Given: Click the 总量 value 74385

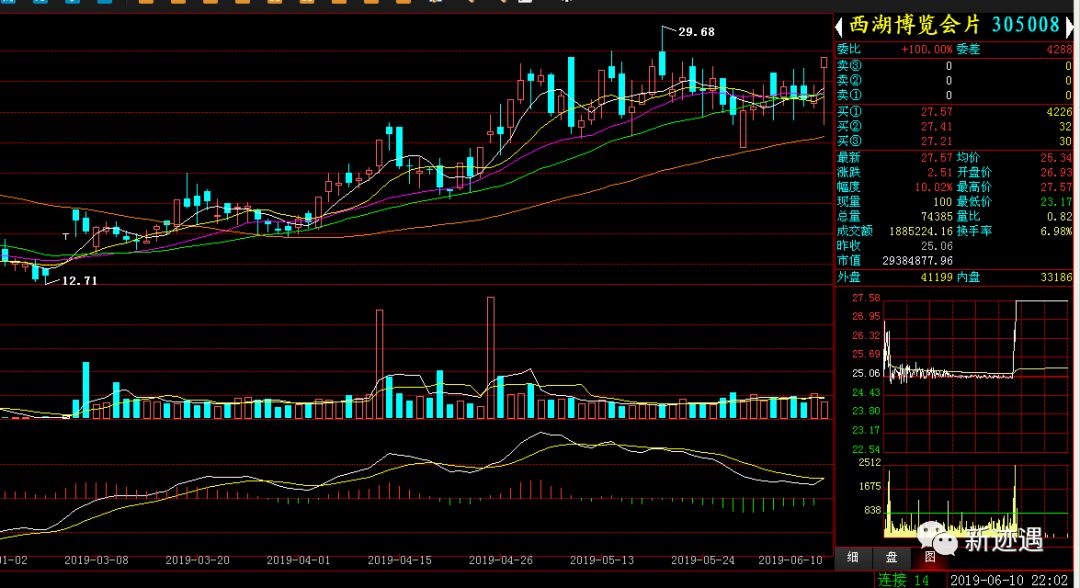Looking at the screenshot, I should 937,216.
